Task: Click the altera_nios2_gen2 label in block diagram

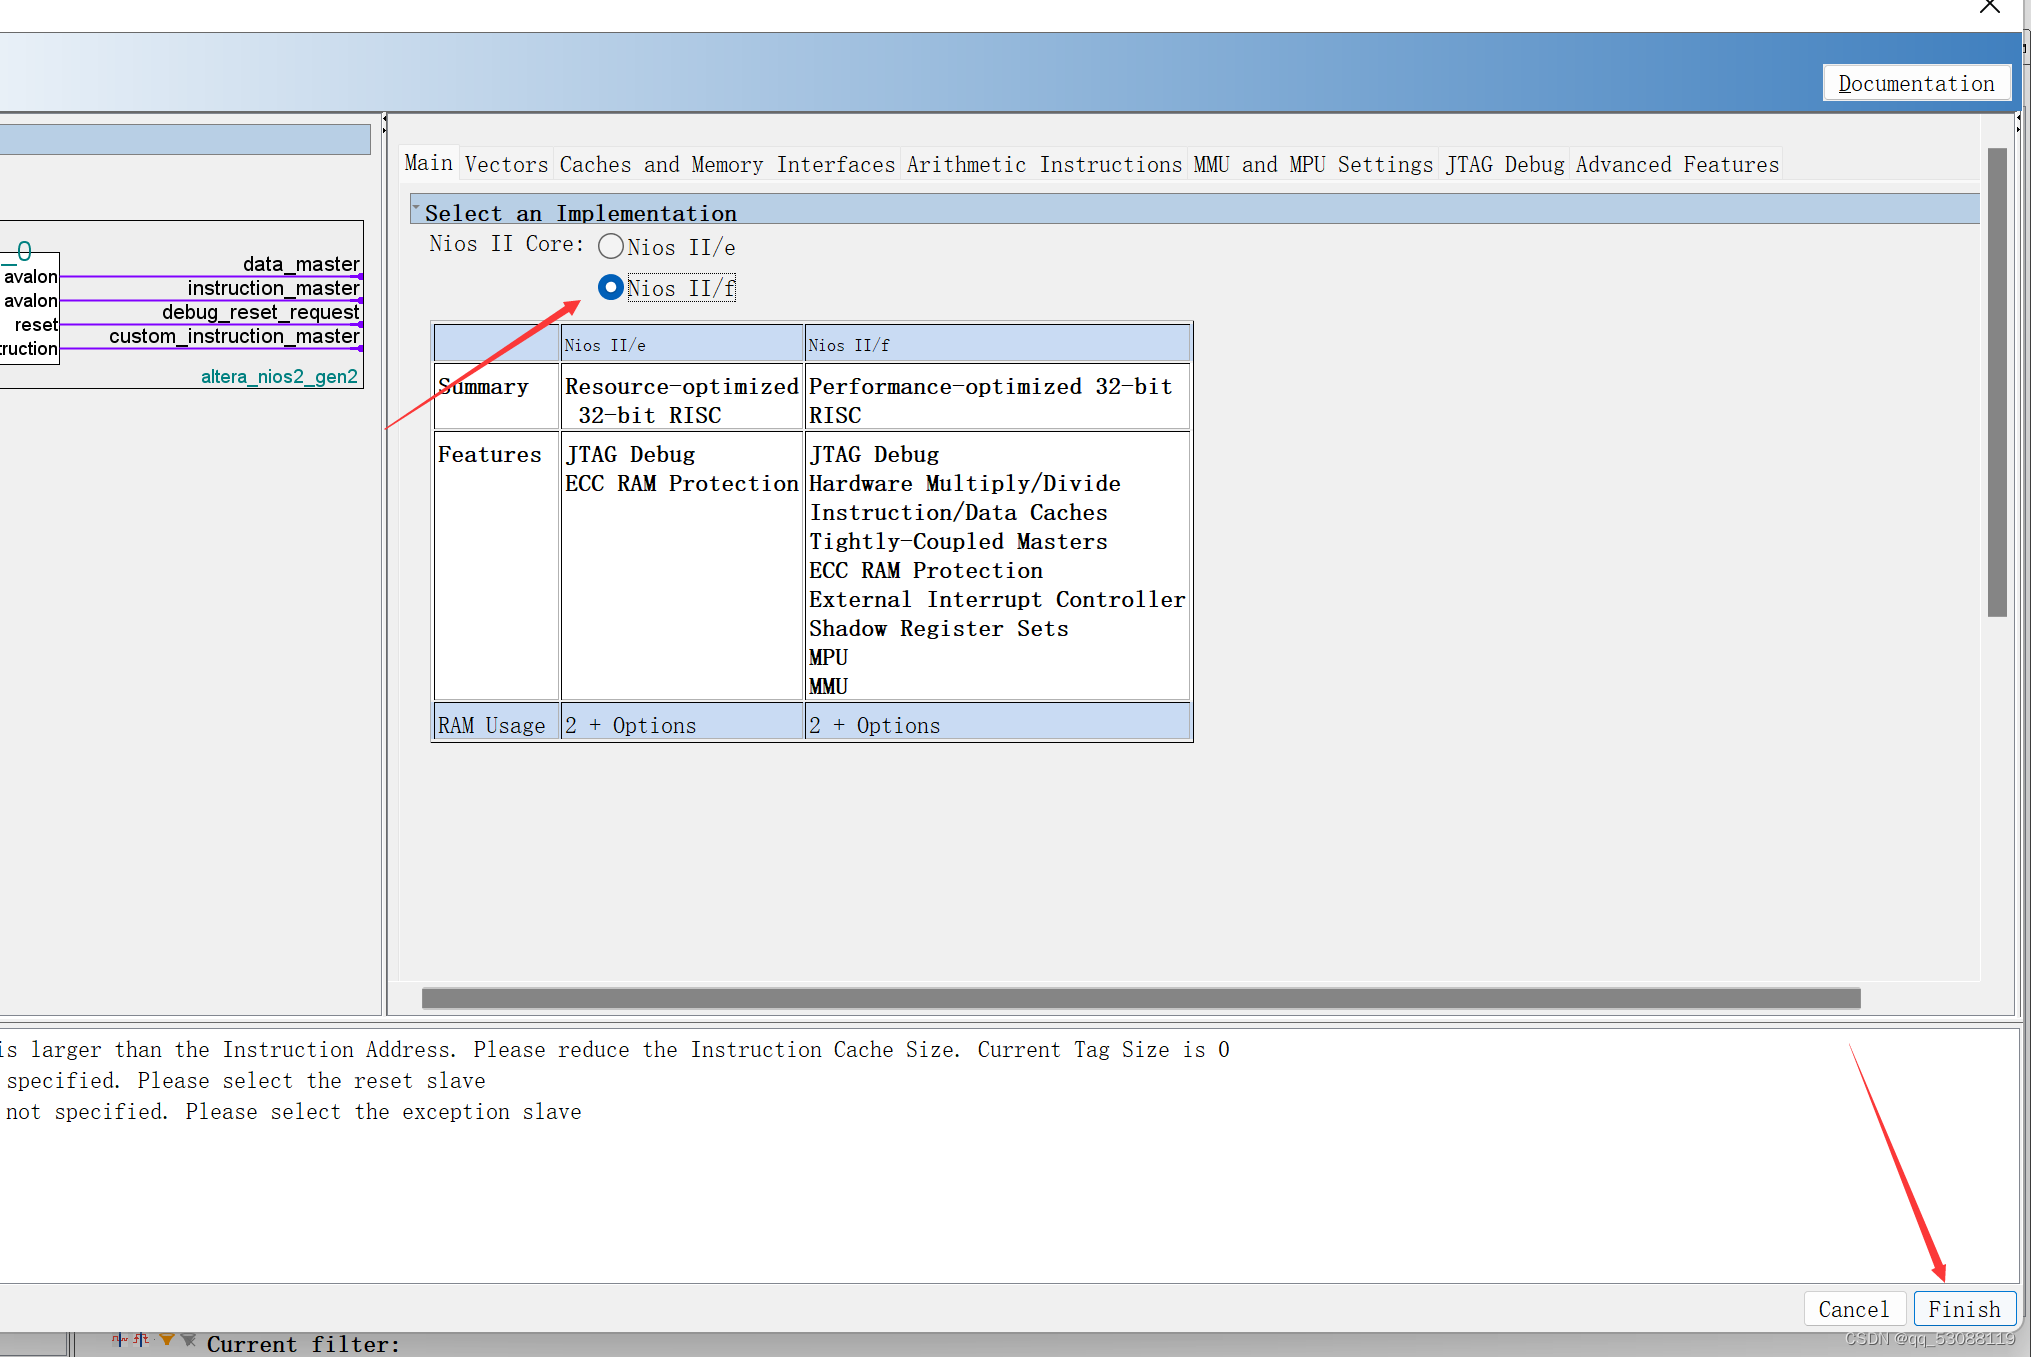Action: [x=279, y=376]
